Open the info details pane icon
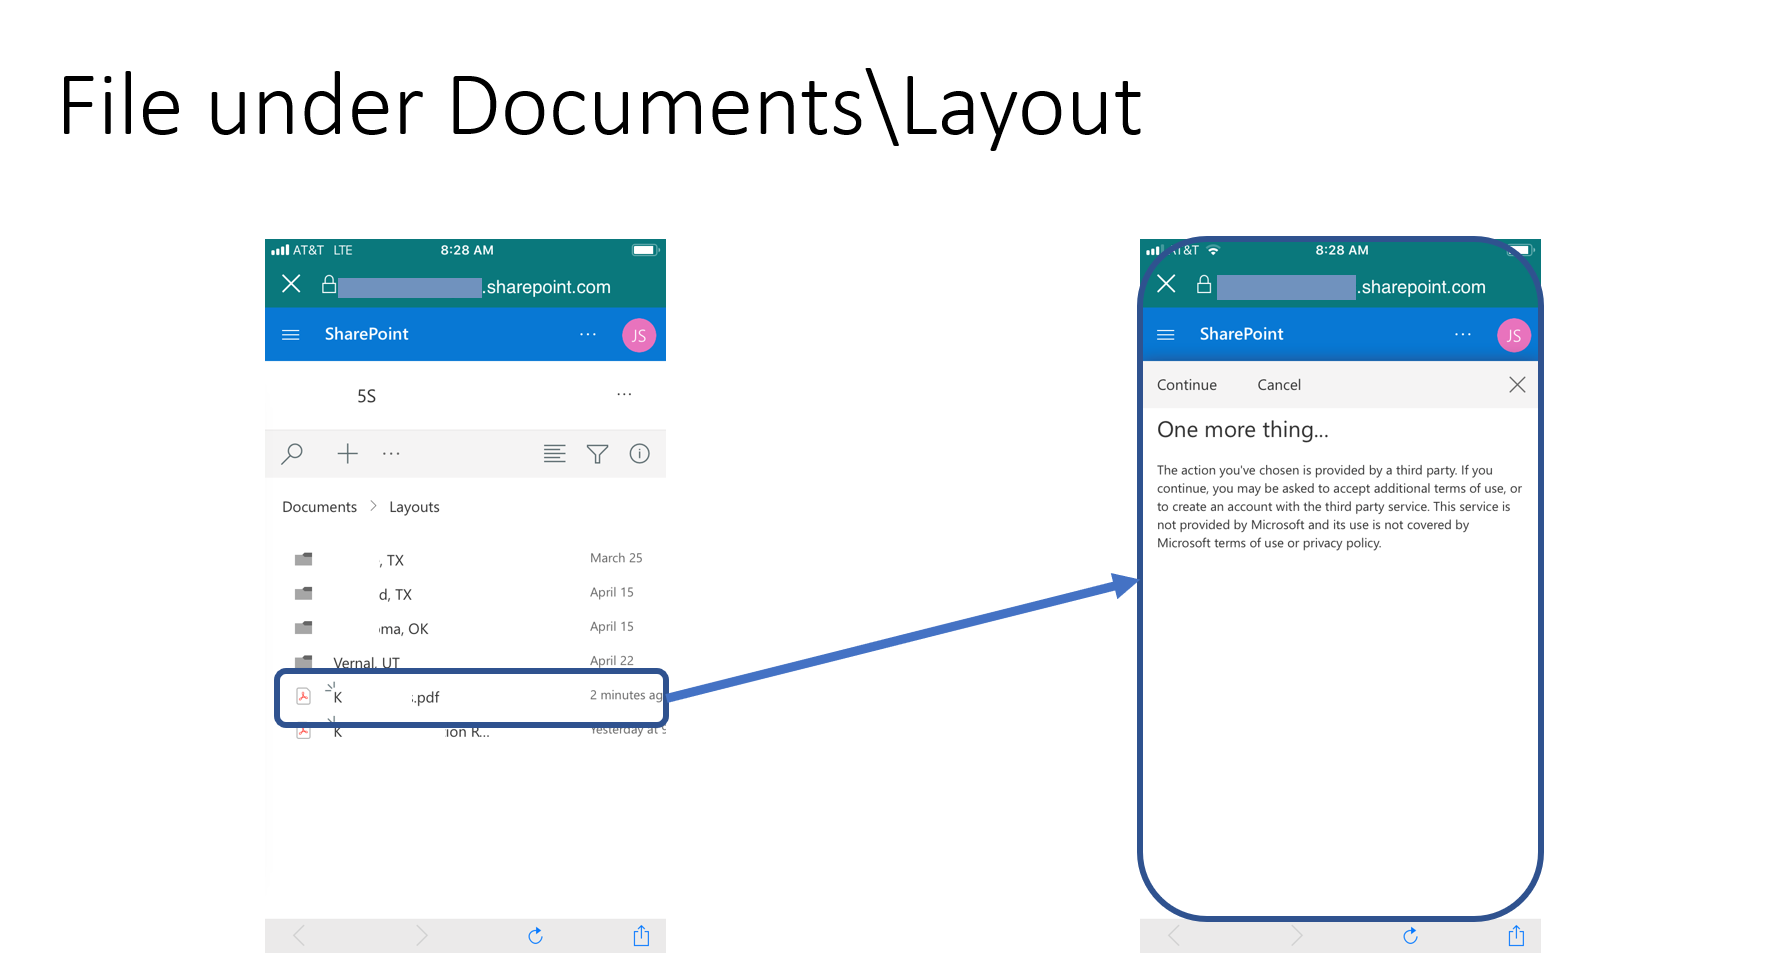Viewport: 1766px width, 953px height. [640, 454]
